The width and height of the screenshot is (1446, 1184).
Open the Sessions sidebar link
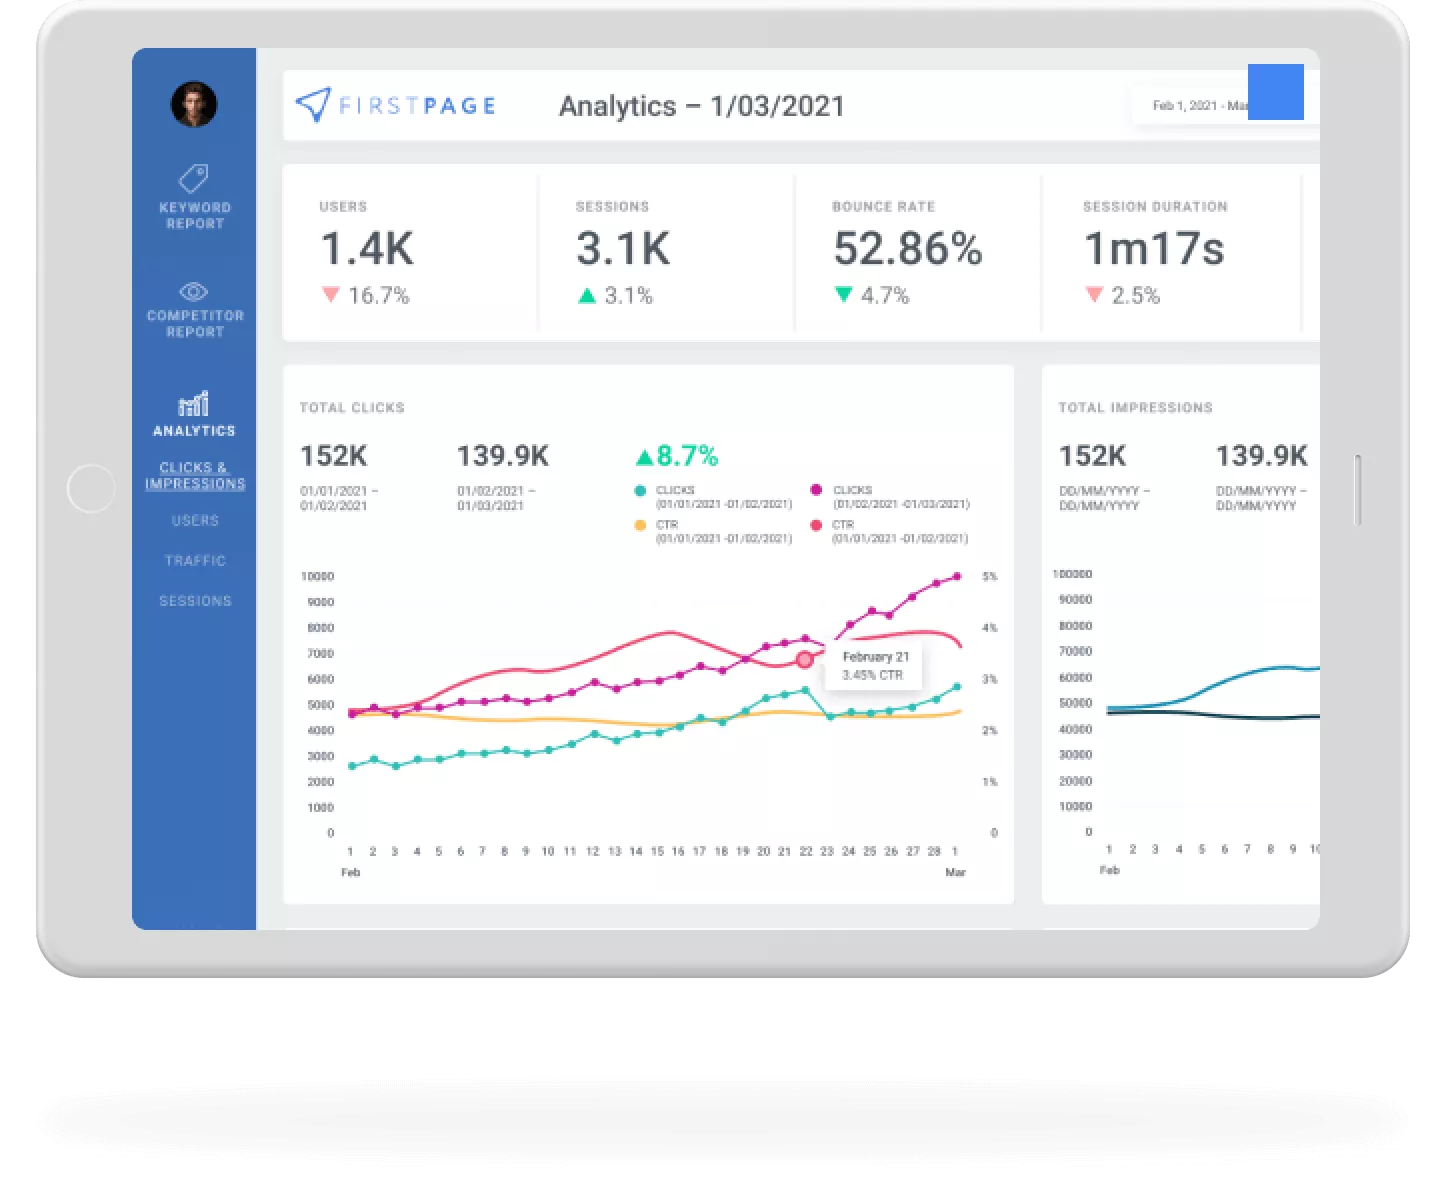coord(194,600)
